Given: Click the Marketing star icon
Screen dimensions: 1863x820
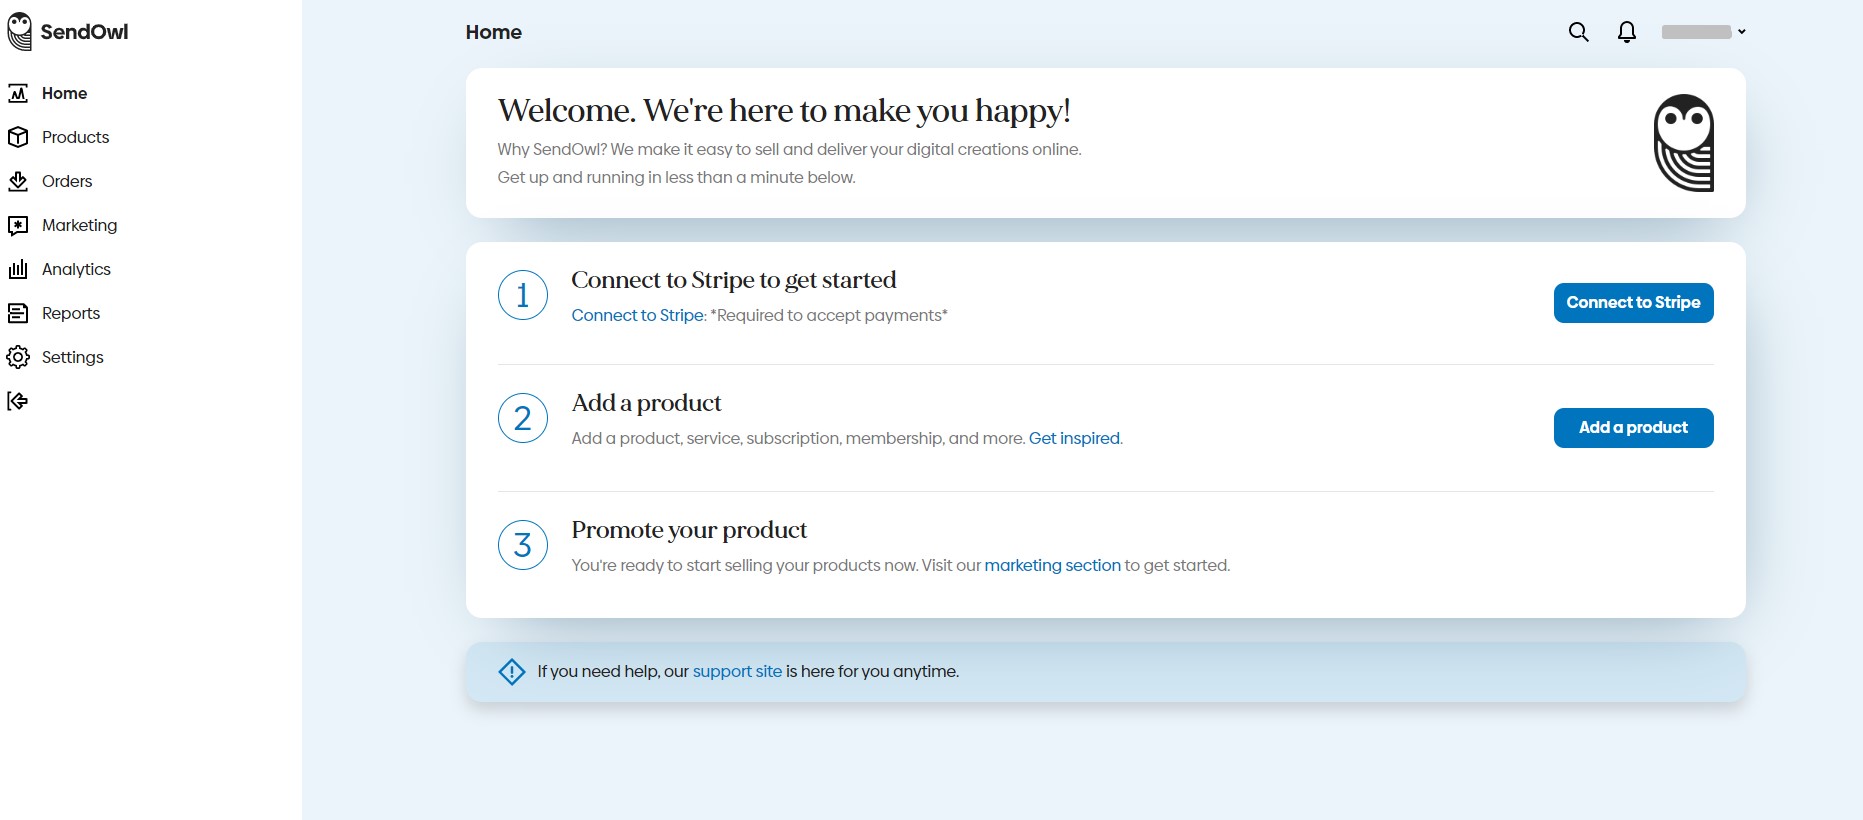Looking at the screenshot, I should 18,225.
